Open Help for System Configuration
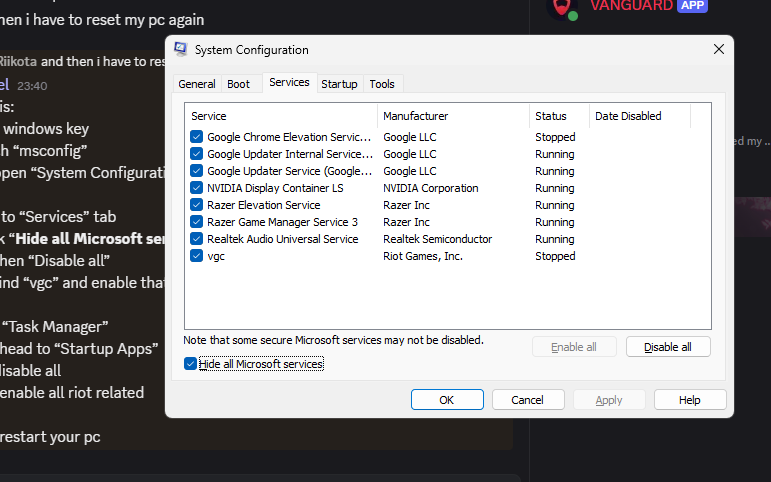This screenshot has width=771, height=482. [x=690, y=400]
